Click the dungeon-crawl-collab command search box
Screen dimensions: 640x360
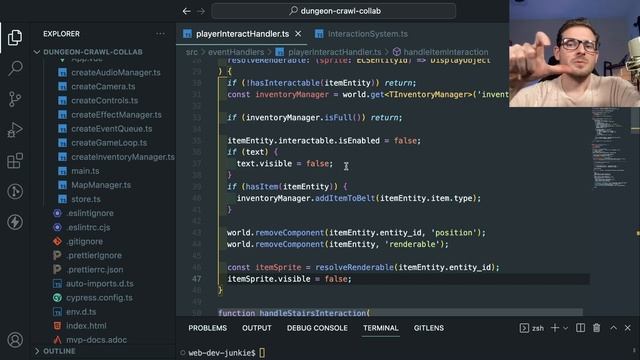click(334, 11)
